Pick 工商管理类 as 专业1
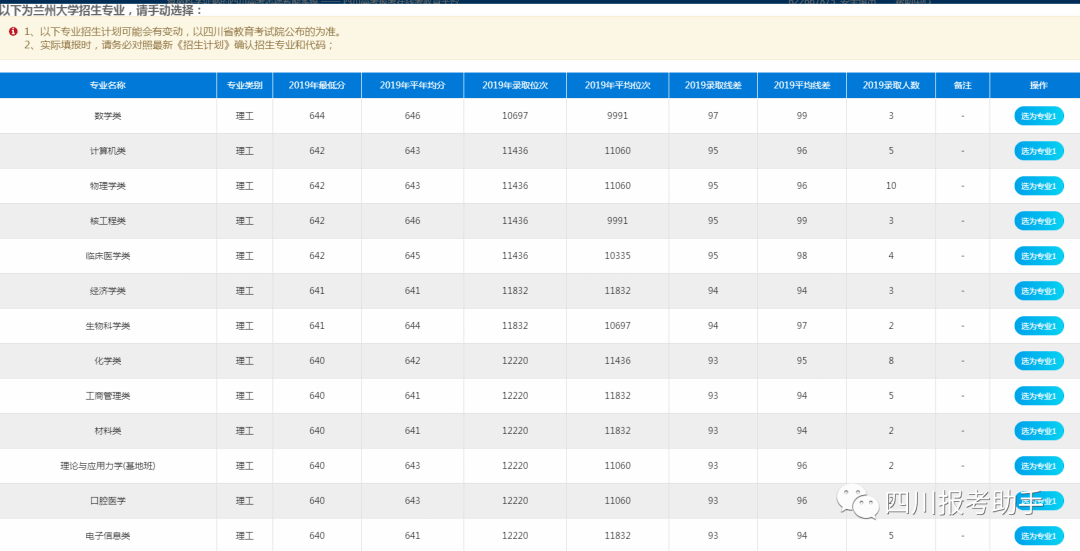Image resolution: width=1080 pixels, height=551 pixels. click(x=1038, y=396)
